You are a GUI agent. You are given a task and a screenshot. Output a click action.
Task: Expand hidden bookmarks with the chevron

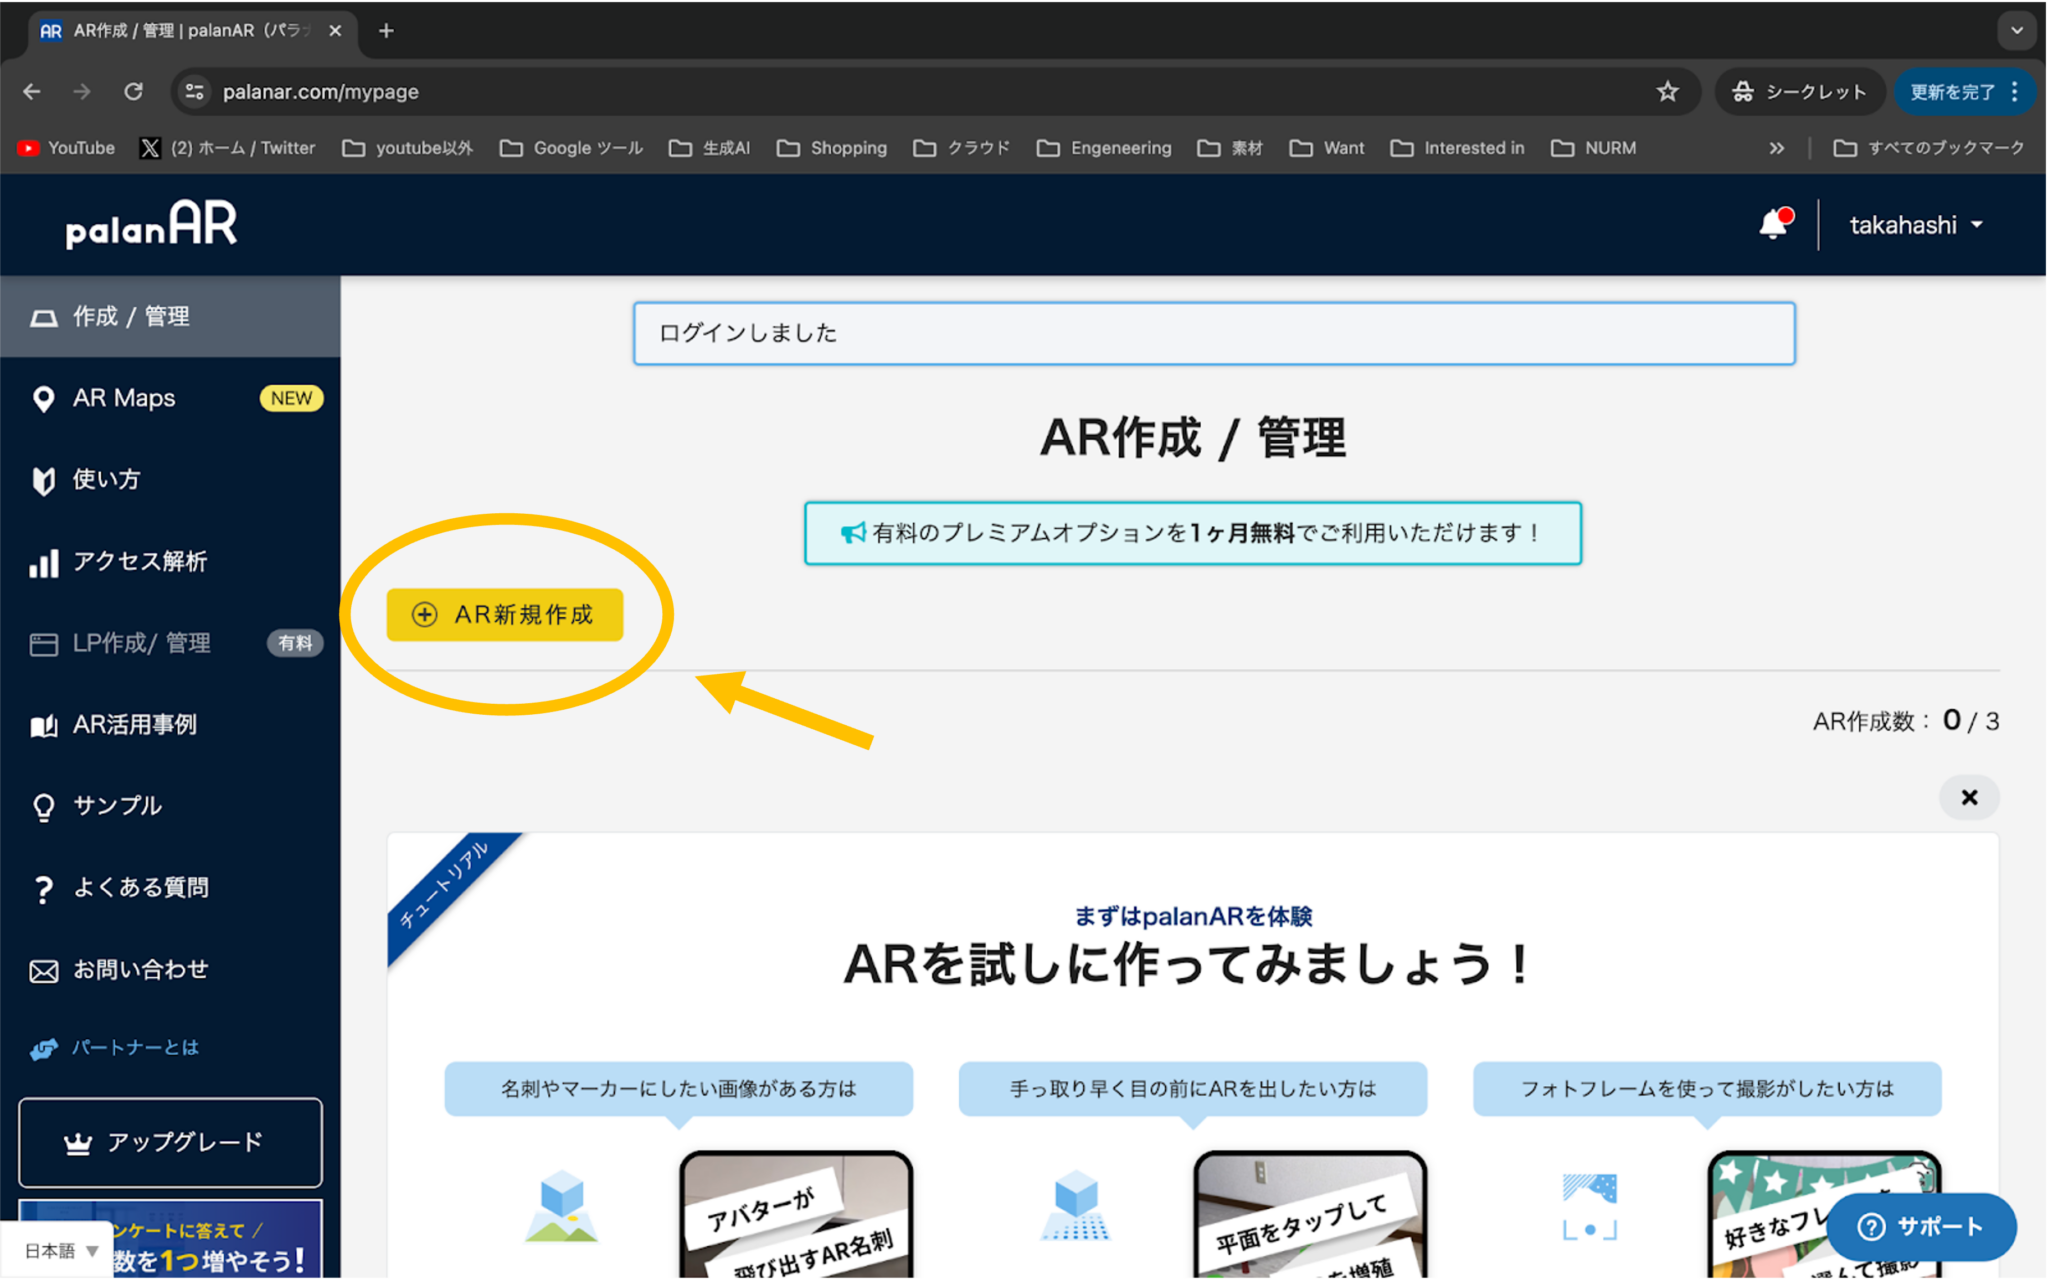pos(1777,147)
